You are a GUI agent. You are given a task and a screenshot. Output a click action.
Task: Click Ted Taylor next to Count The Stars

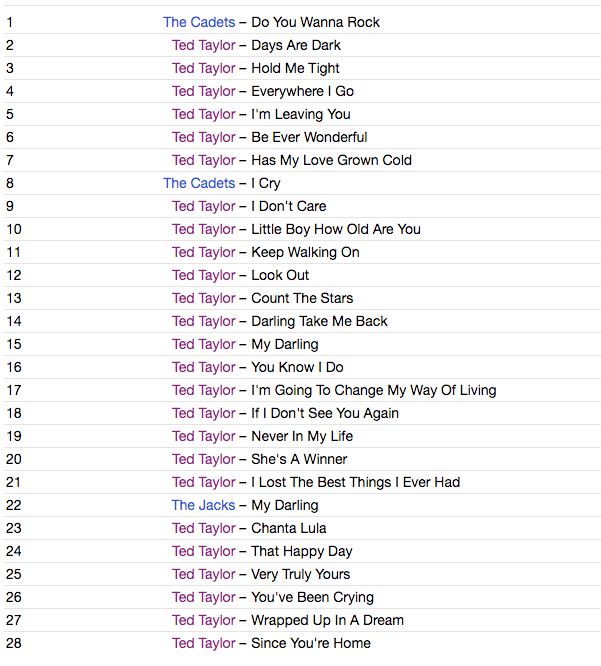pyautogui.click(x=203, y=298)
